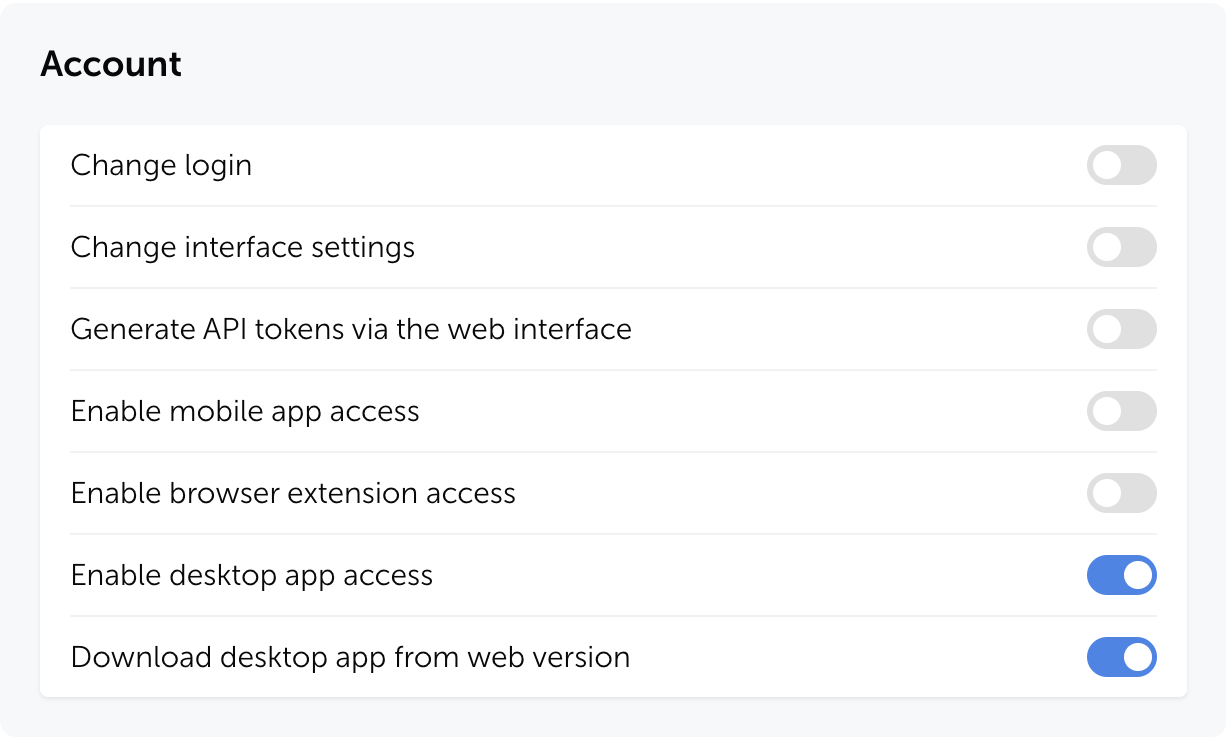Select the Enable mobile app access row
Viewport: 1226px width, 738px height.
click(x=245, y=411)
